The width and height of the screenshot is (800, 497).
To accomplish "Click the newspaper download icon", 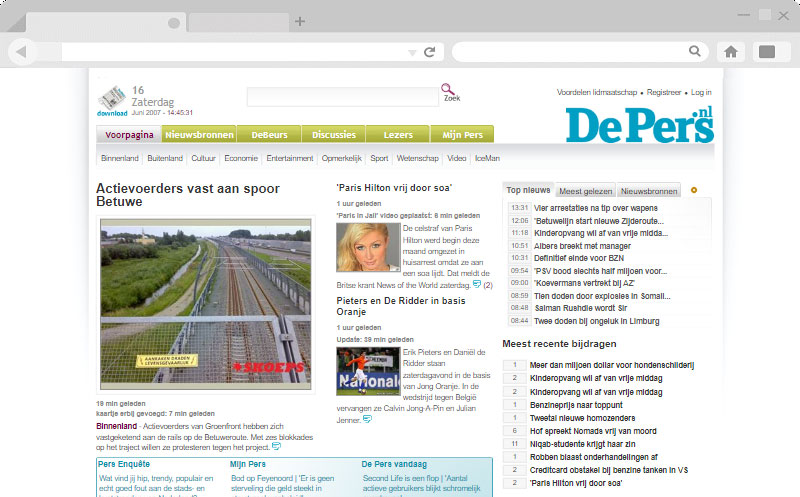I will (112, 100).
